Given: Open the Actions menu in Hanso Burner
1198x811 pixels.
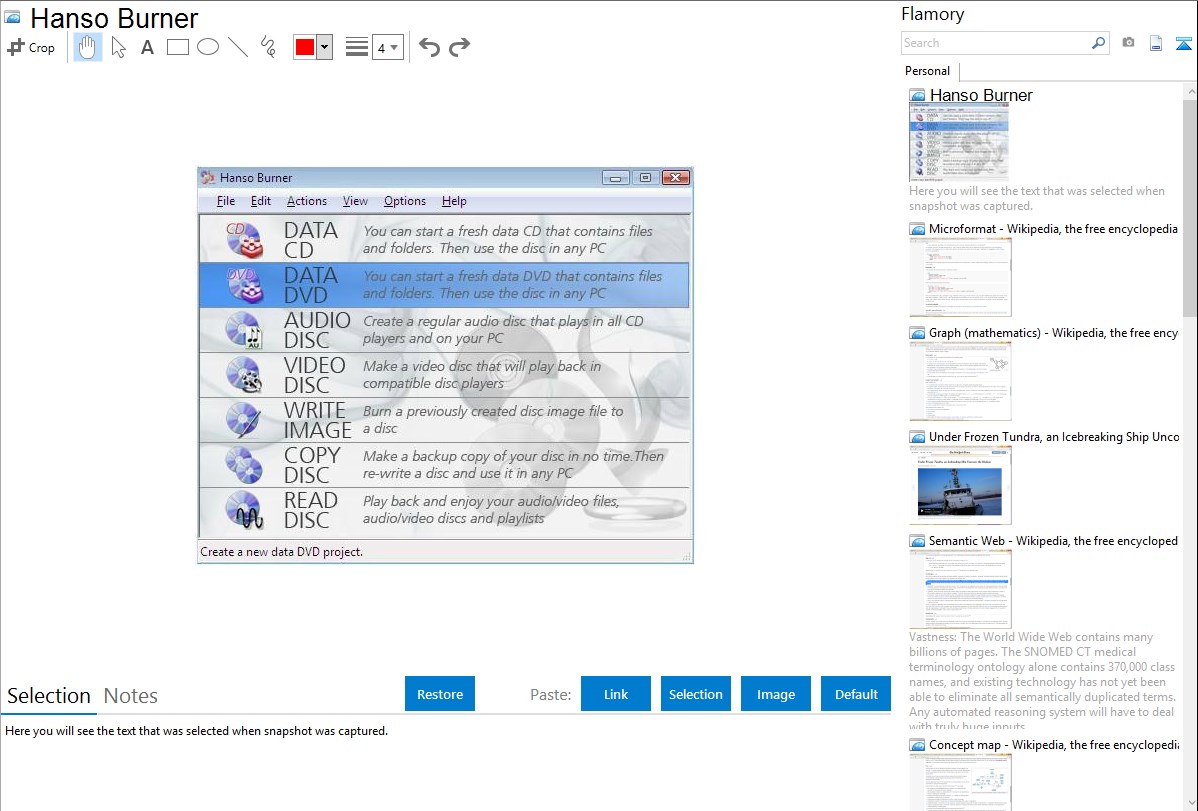Looking at the screenshot, I should point(306,201).
